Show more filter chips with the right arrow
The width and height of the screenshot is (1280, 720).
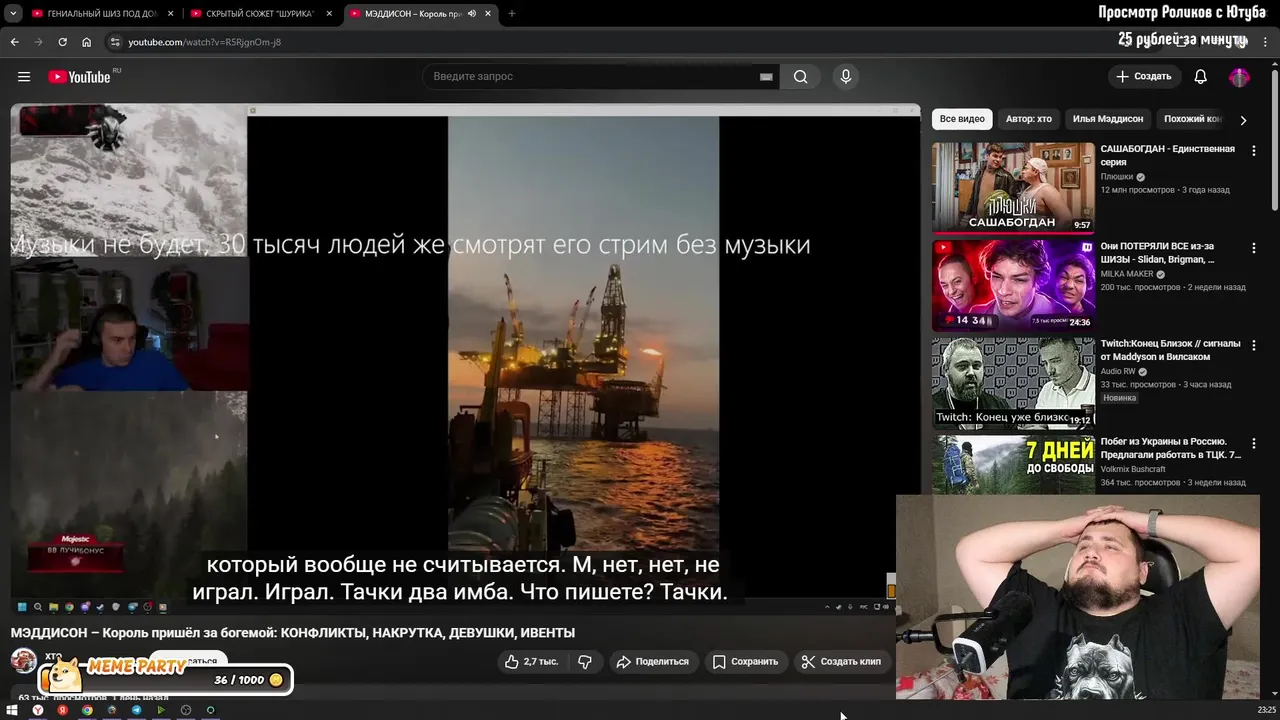(x=1243, y=120)
